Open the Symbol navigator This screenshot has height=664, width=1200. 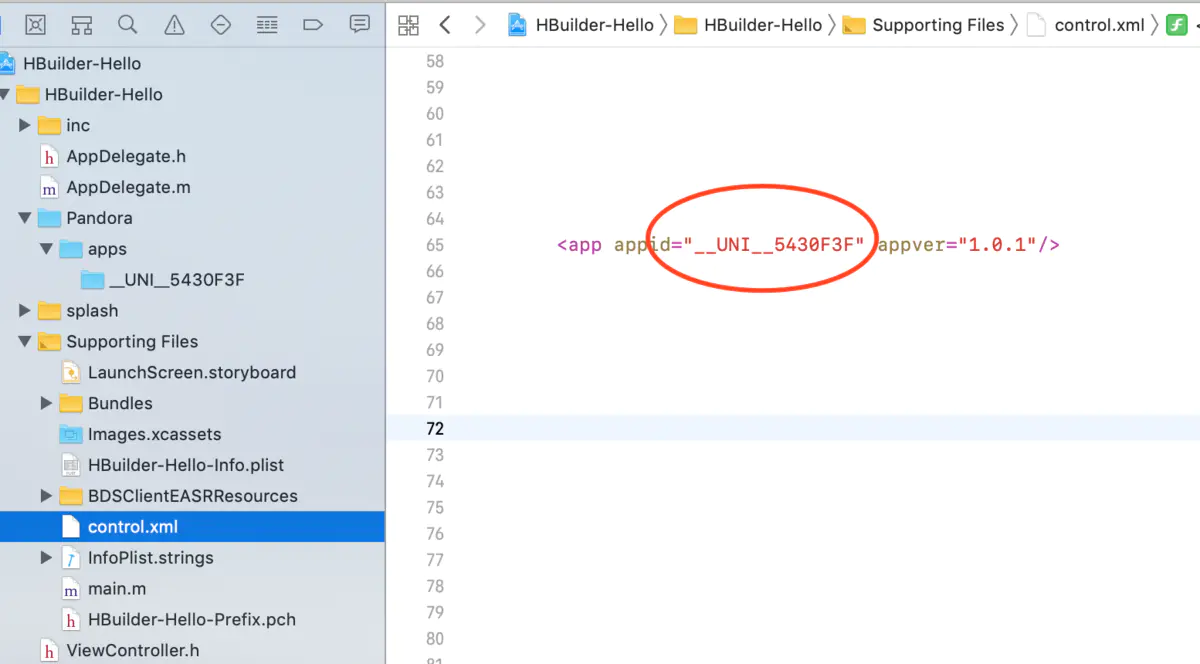(x=82, y=24)
